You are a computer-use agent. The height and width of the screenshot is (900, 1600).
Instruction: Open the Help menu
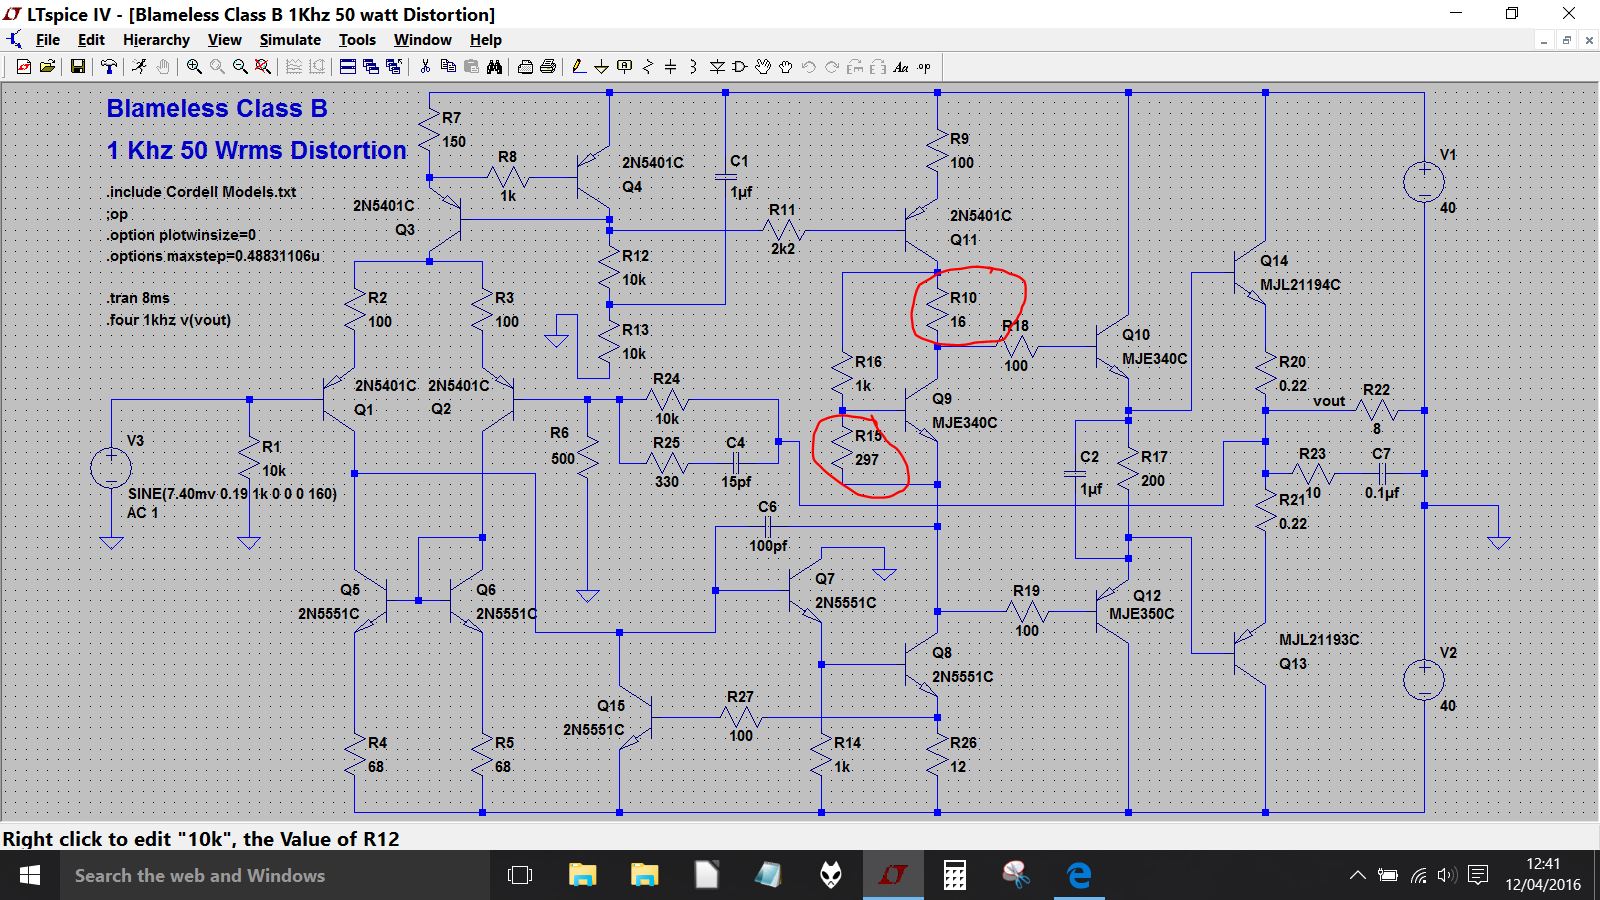[485, 40]
